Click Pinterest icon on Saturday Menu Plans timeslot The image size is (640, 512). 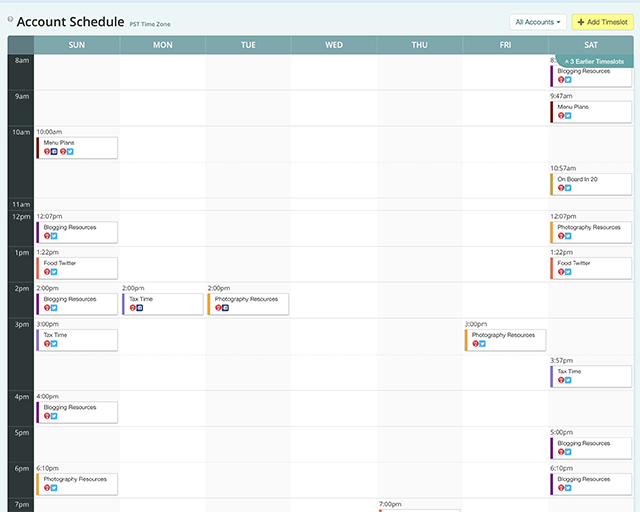[561, 116]
